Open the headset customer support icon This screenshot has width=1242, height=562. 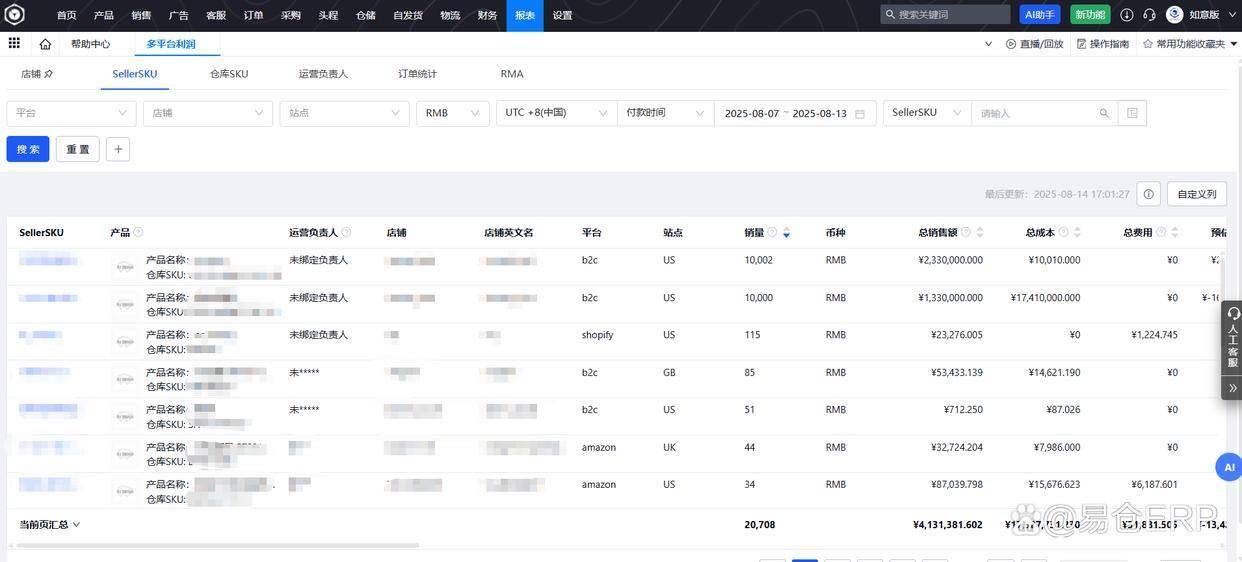click(x=1149, y=15)
